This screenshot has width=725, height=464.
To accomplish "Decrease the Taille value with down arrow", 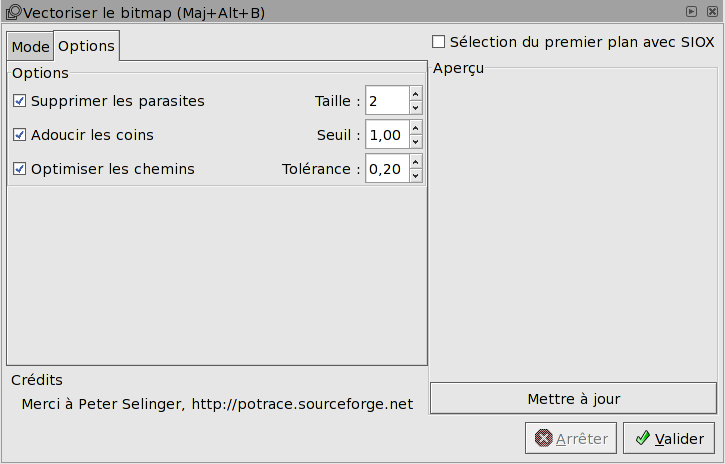I will point(416,108).
